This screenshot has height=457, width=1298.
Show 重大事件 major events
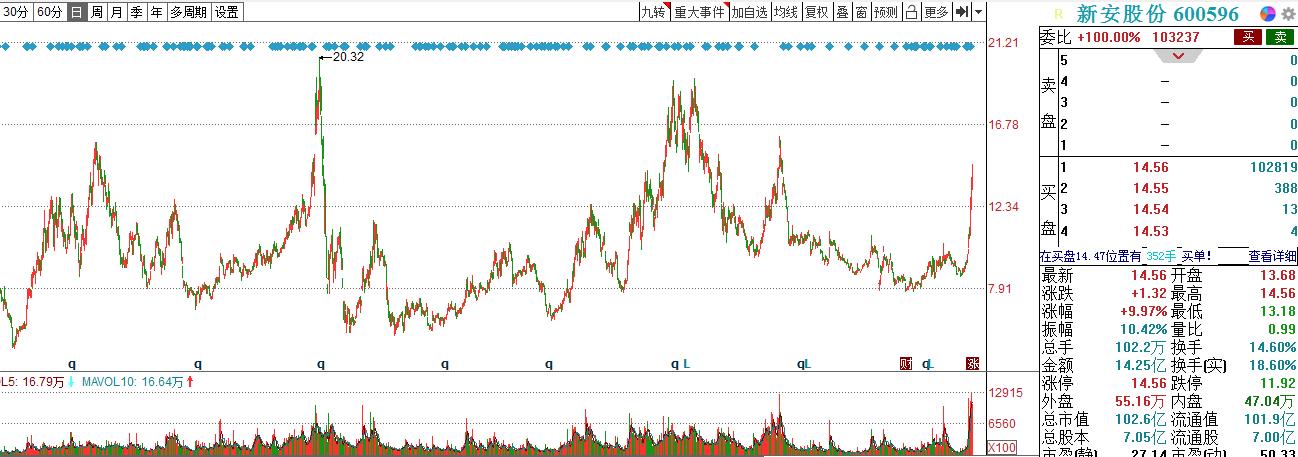[x=698, y=12]
